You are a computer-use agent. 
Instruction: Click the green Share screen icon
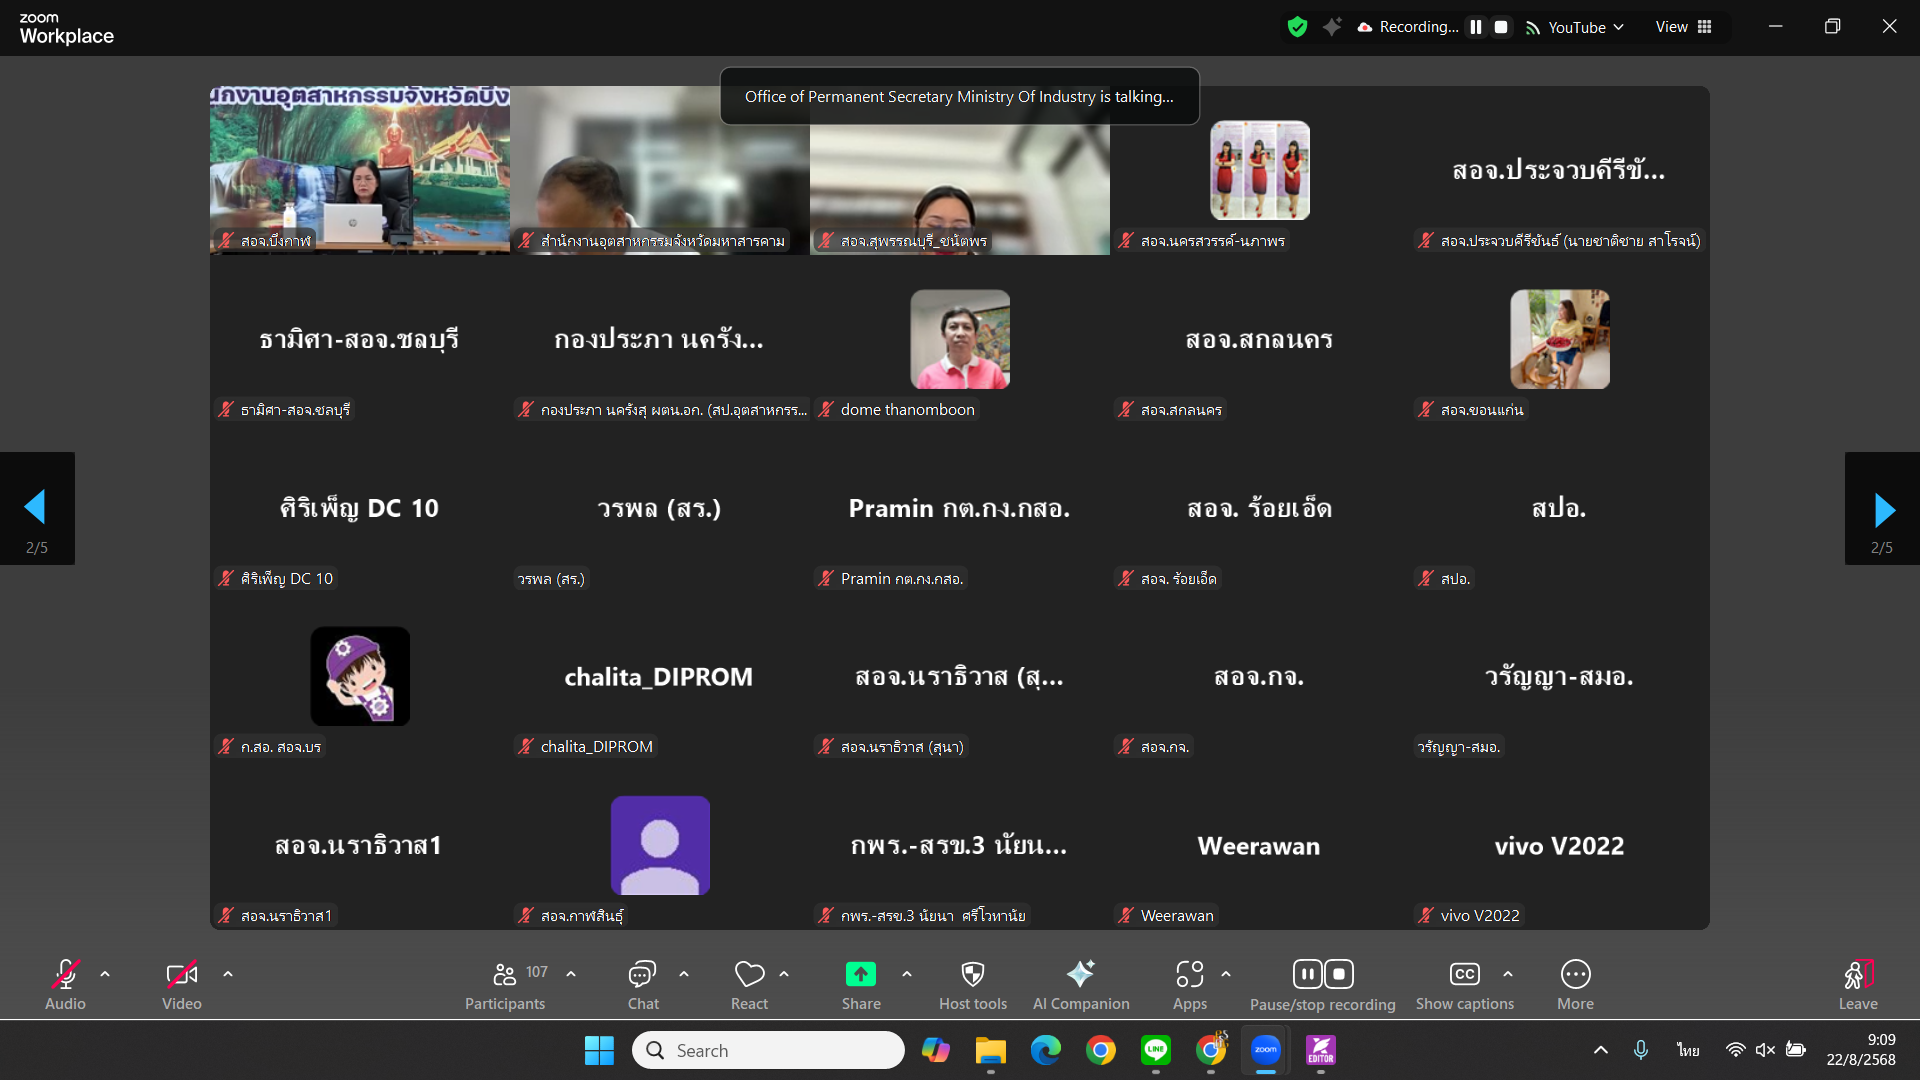860,975
